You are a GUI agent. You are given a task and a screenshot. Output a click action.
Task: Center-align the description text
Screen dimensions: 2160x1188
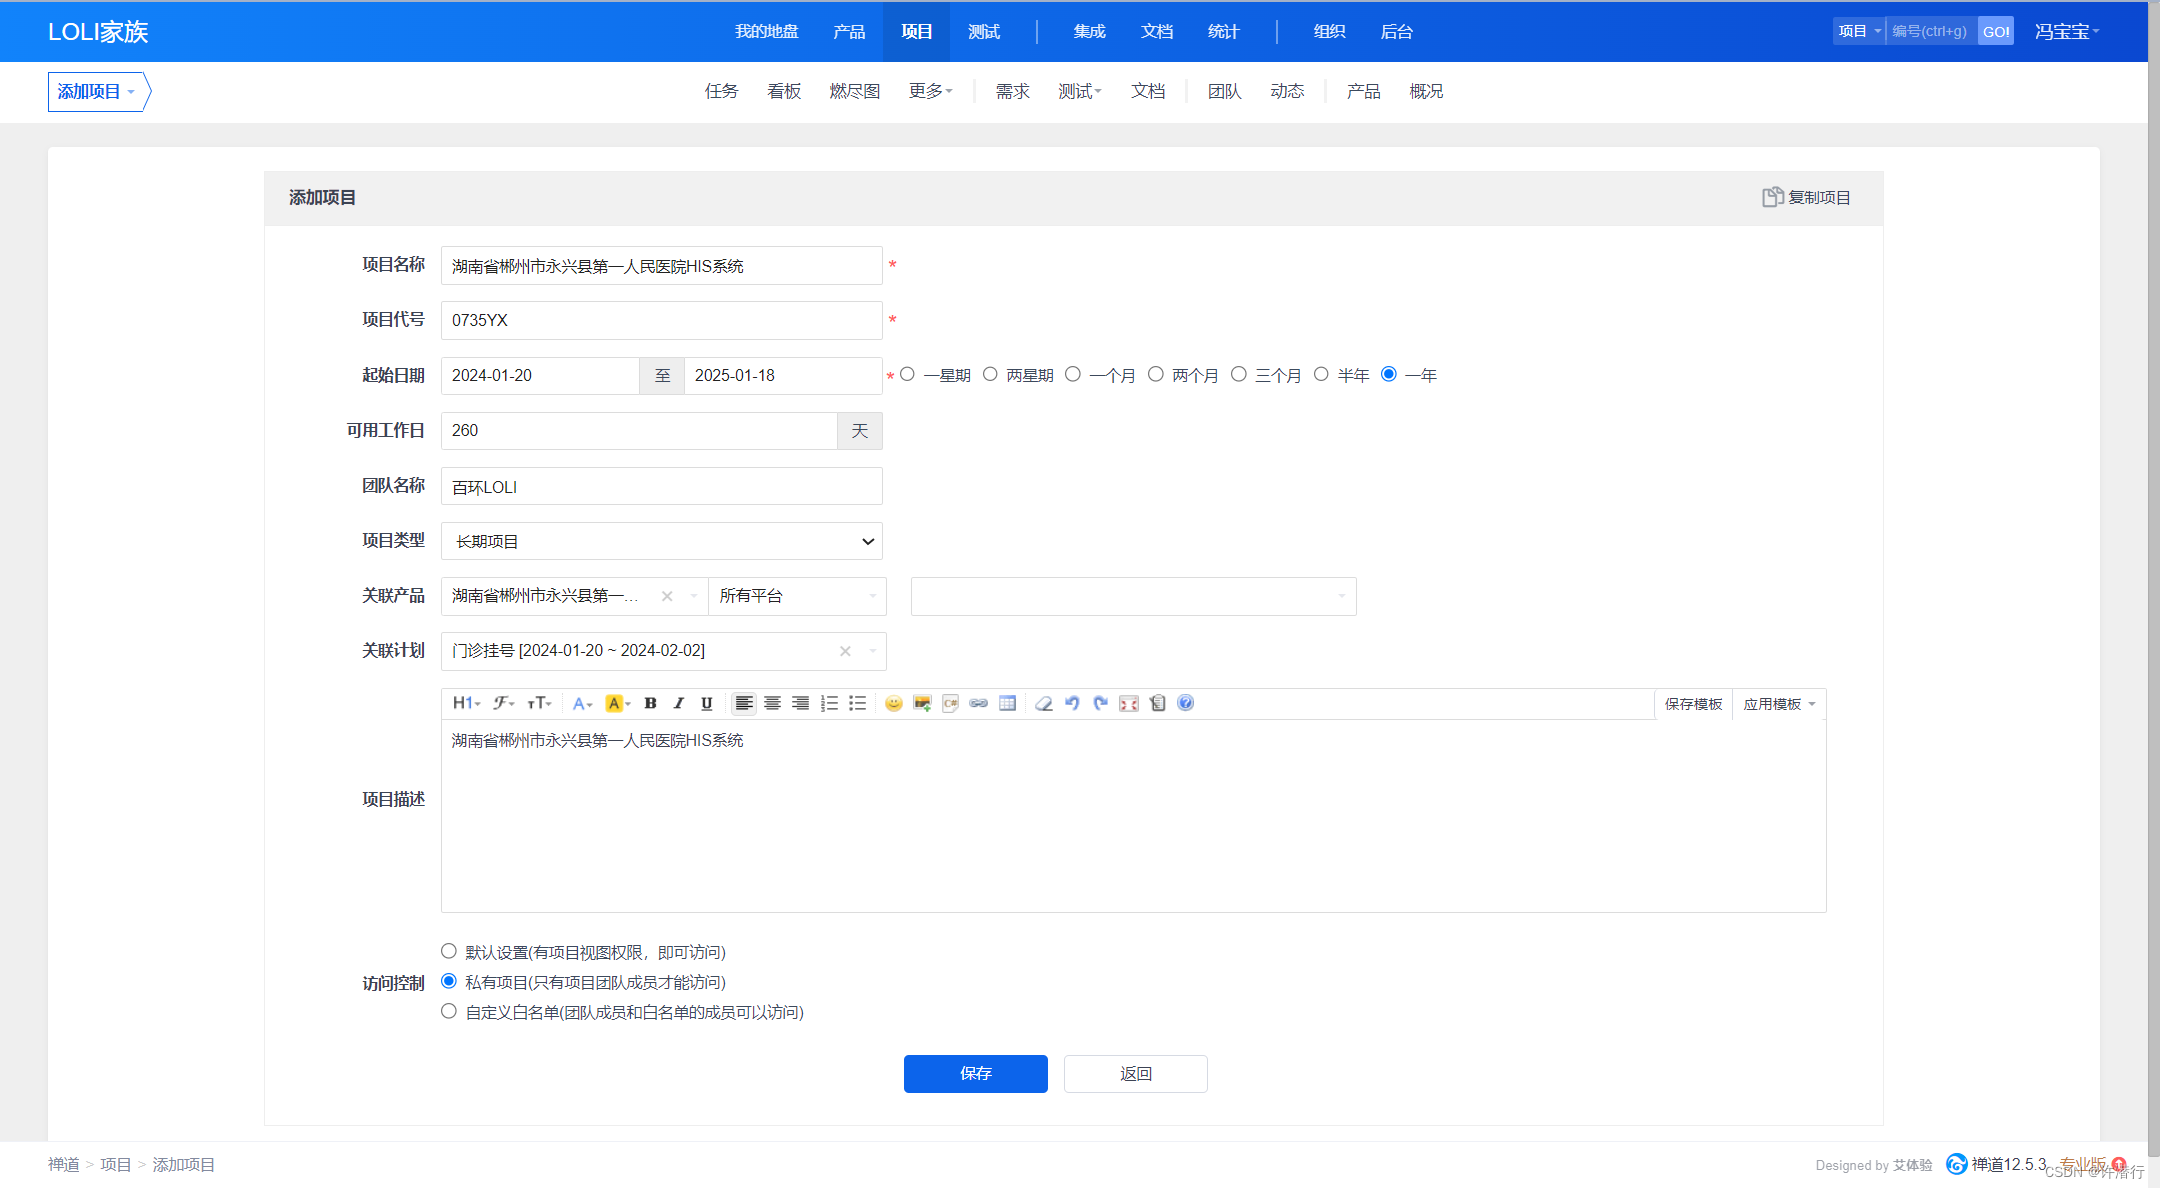[x=772, y=703]
